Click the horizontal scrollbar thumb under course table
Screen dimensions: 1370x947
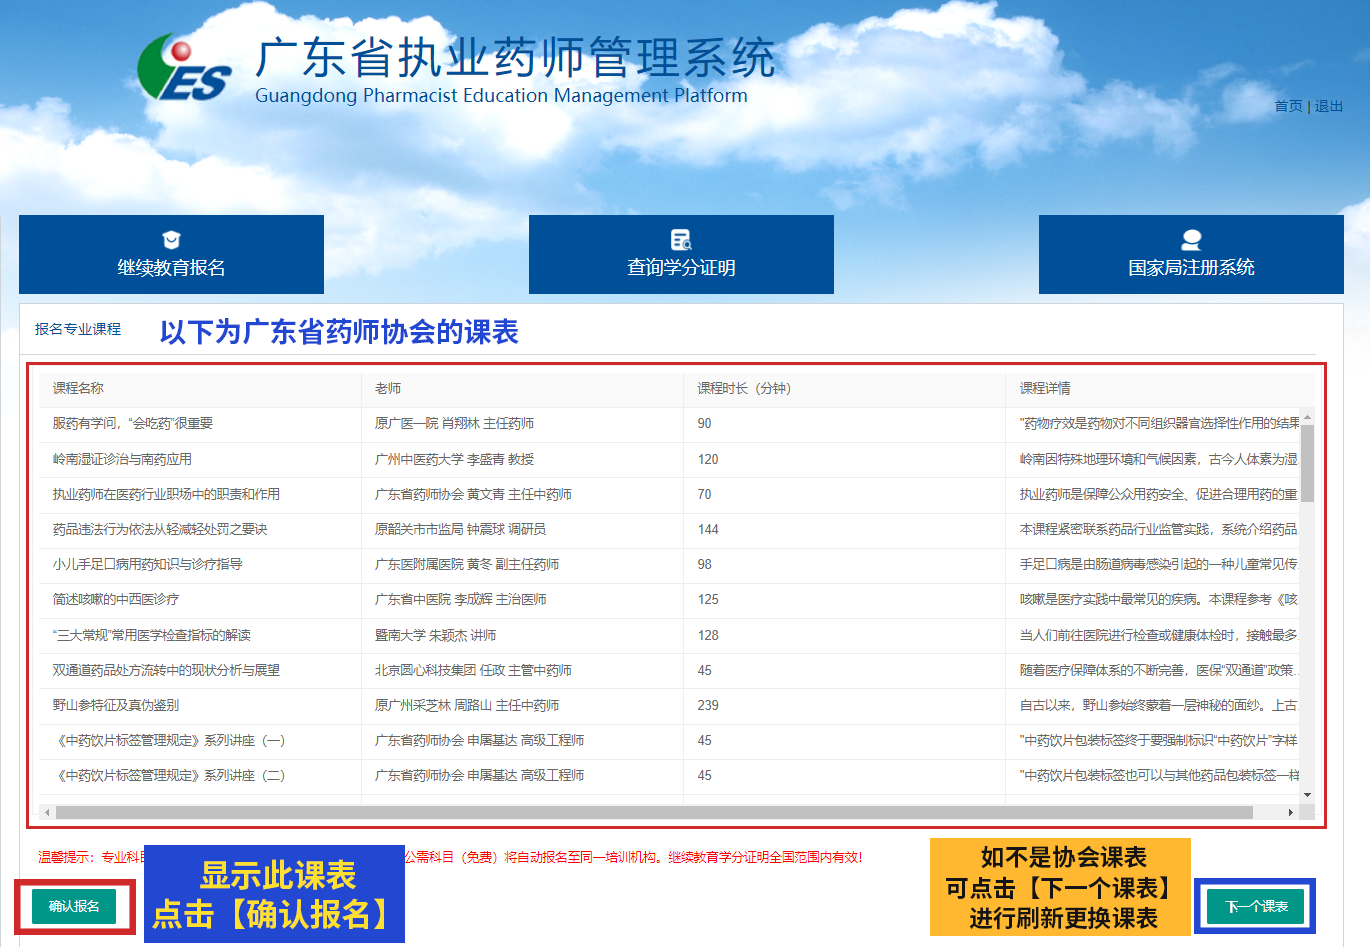pos(654,812)
